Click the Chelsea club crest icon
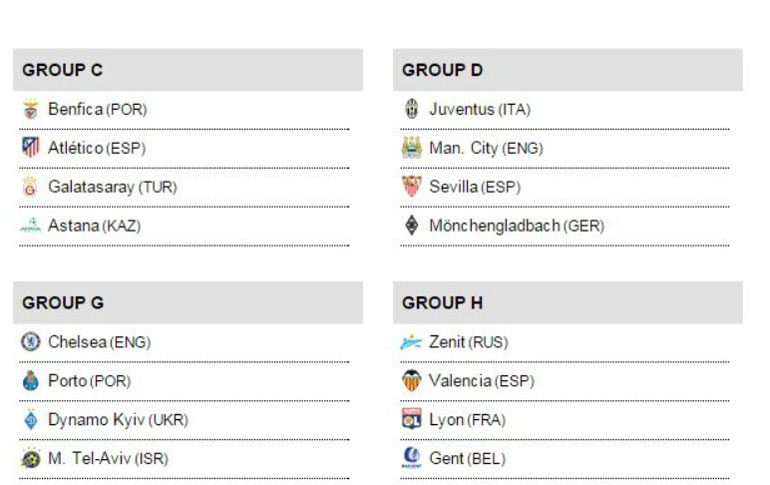Viewport: 770px width, 485px height. pyautogui.click(x=30, y=342)
